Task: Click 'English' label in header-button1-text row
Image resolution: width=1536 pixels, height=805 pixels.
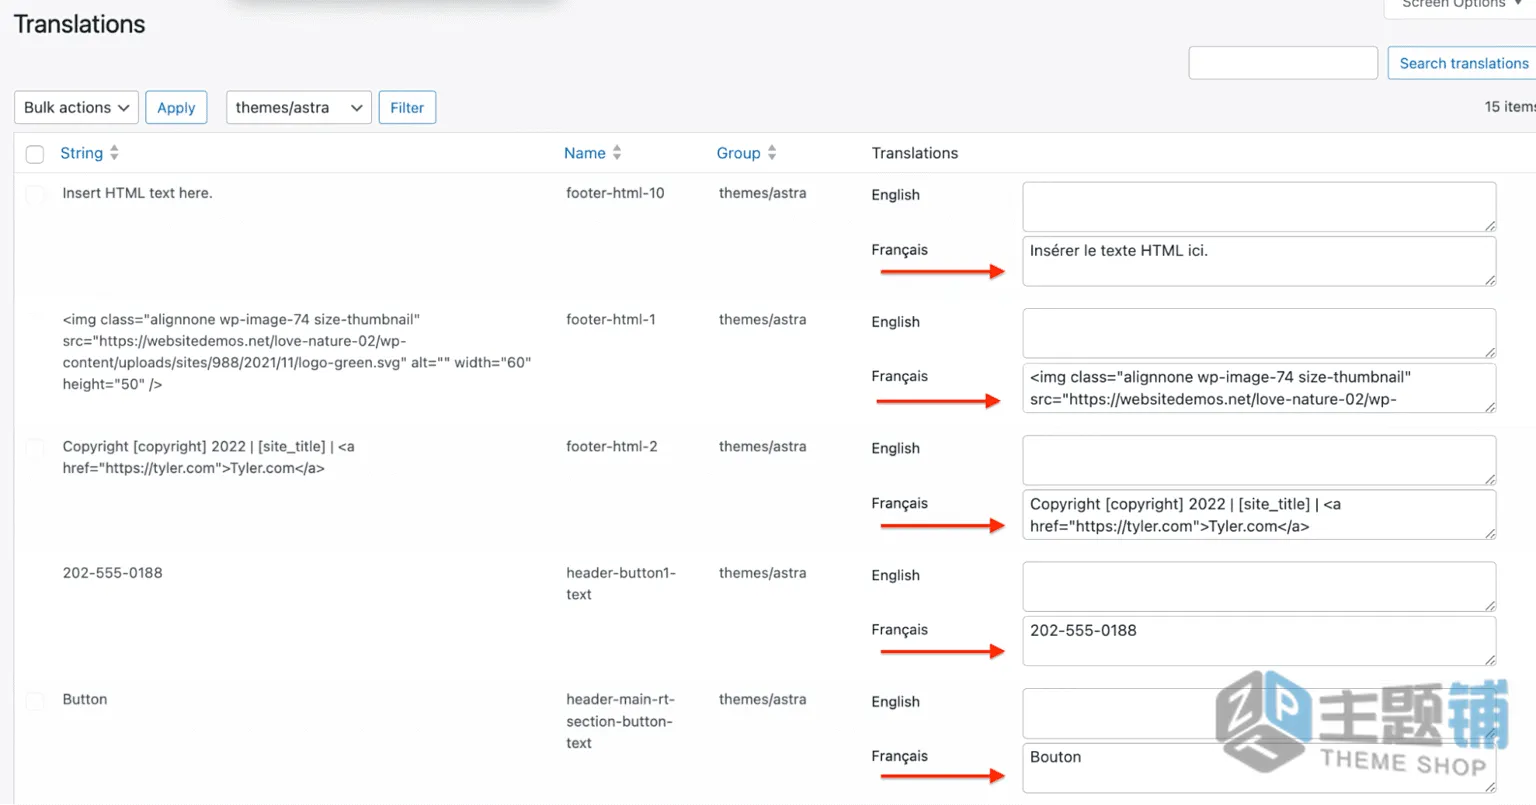Action: coord(895,576)
